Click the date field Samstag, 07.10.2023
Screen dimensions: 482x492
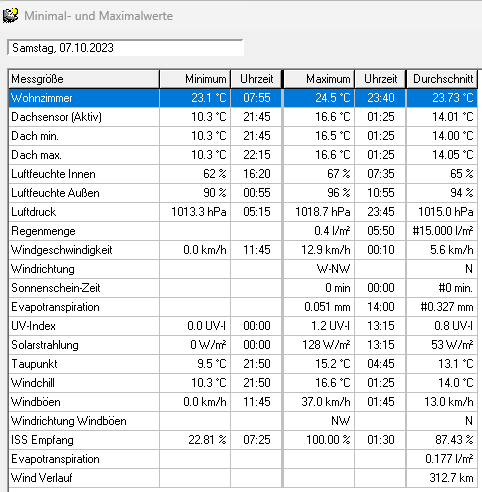point(125,48)
